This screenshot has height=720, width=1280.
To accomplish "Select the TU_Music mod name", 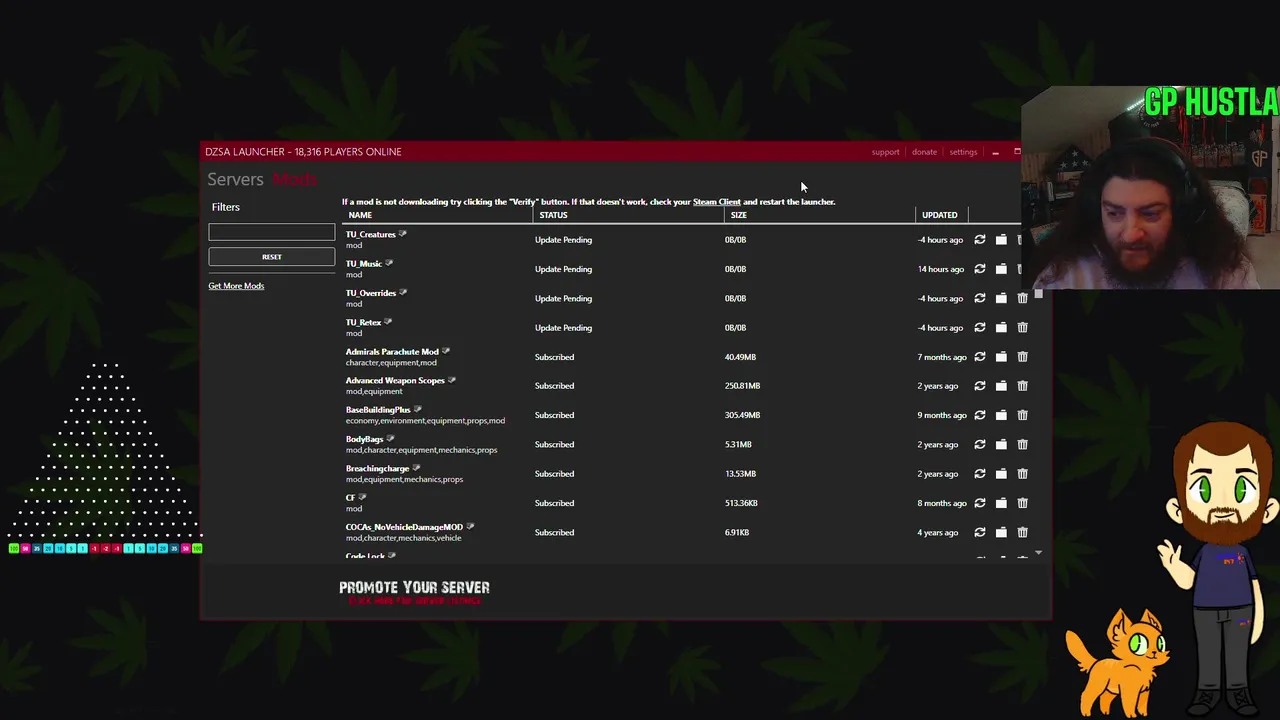I will tap(364, 263).
